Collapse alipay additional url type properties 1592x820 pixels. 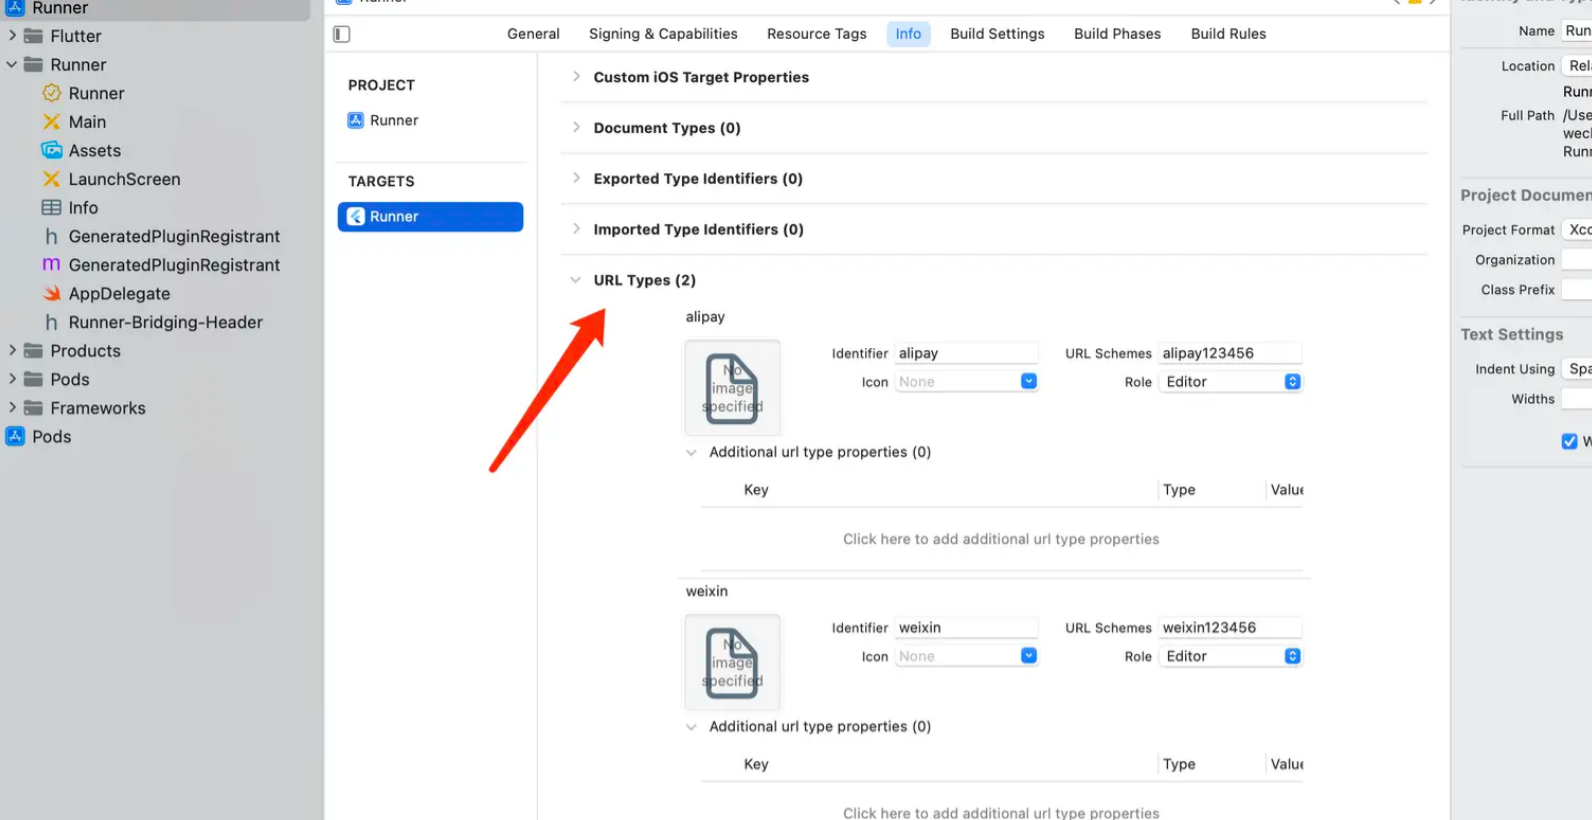691,452
